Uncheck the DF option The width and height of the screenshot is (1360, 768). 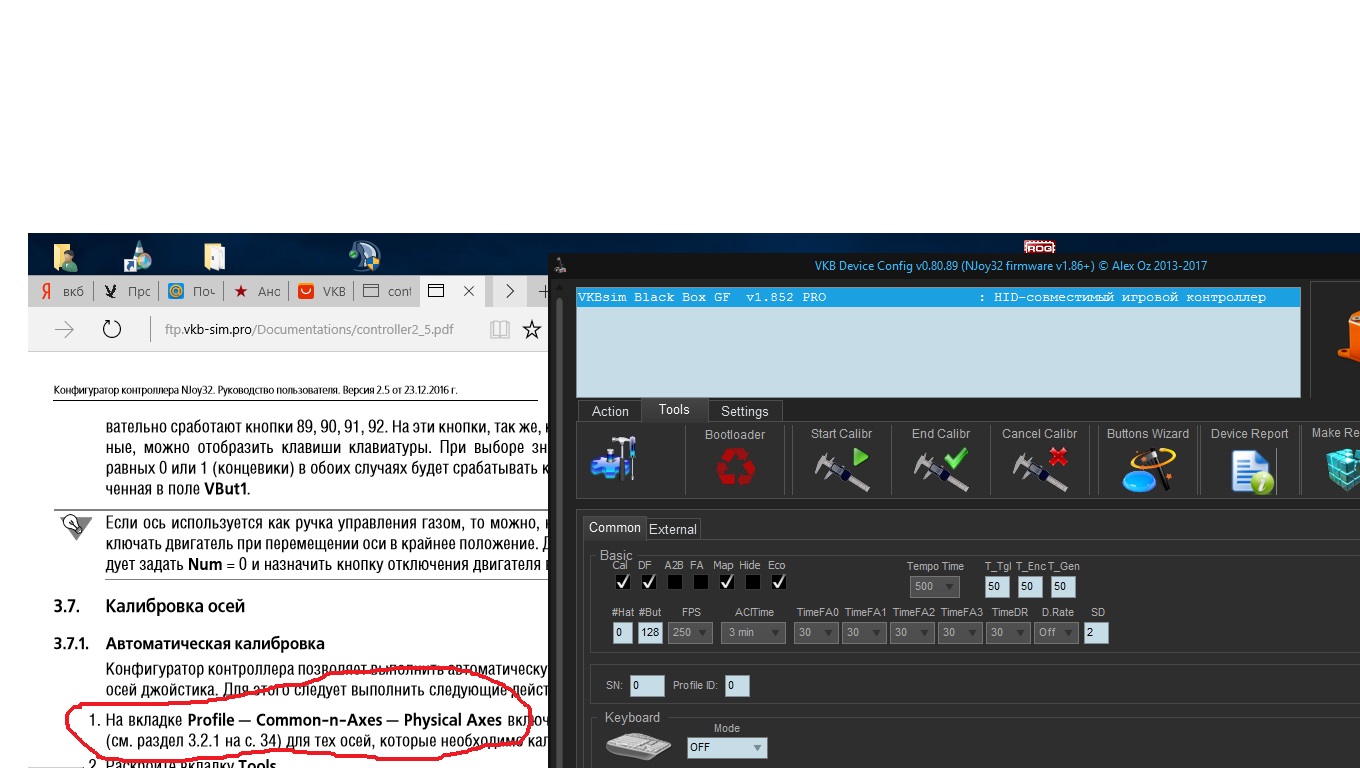click(x=648, y=582)
